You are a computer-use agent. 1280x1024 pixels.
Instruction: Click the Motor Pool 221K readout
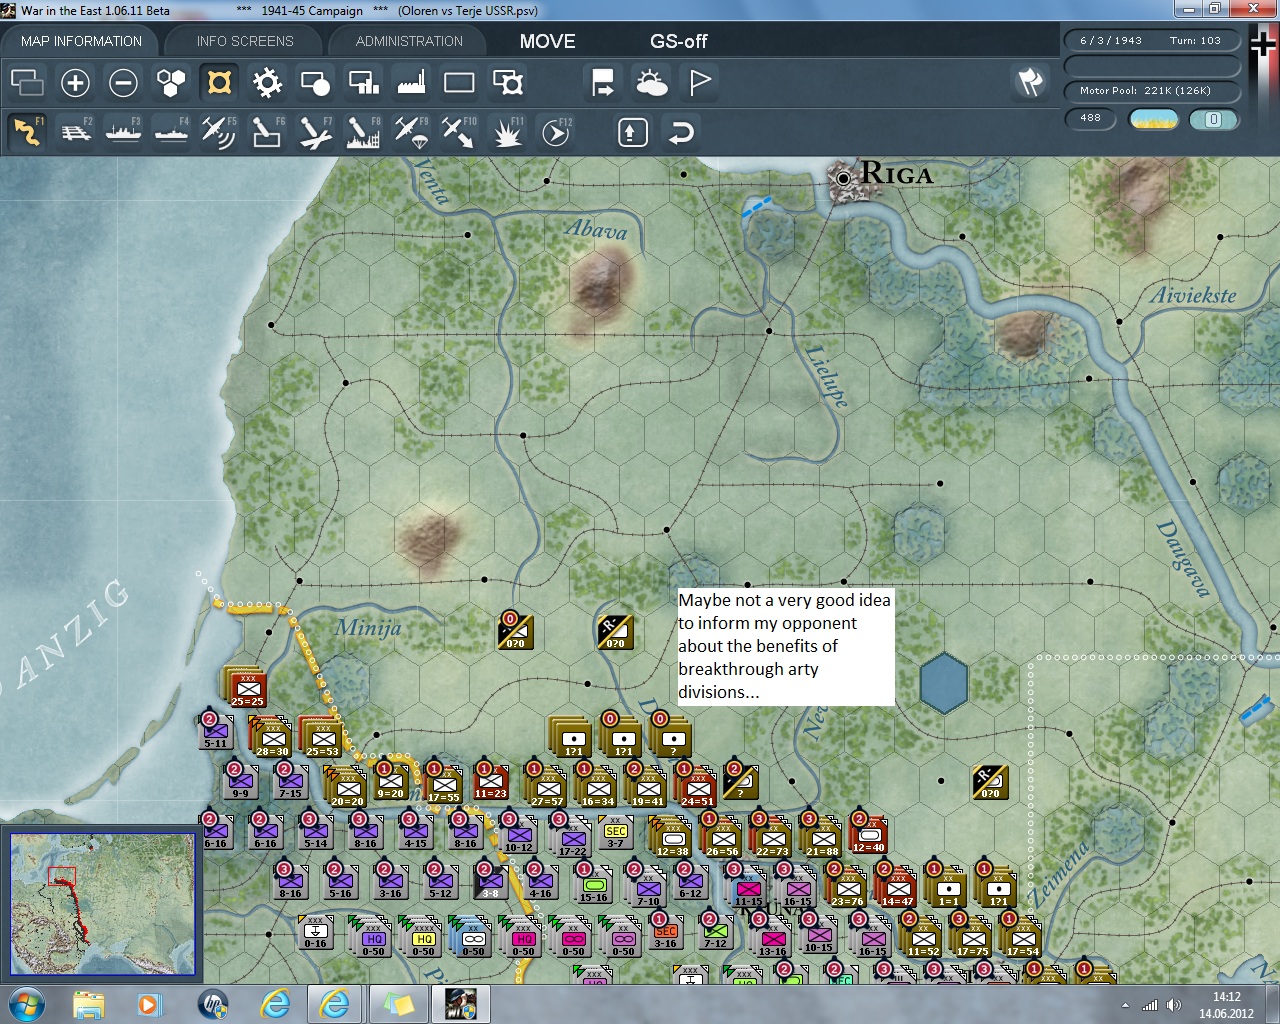coord(1151,91)
